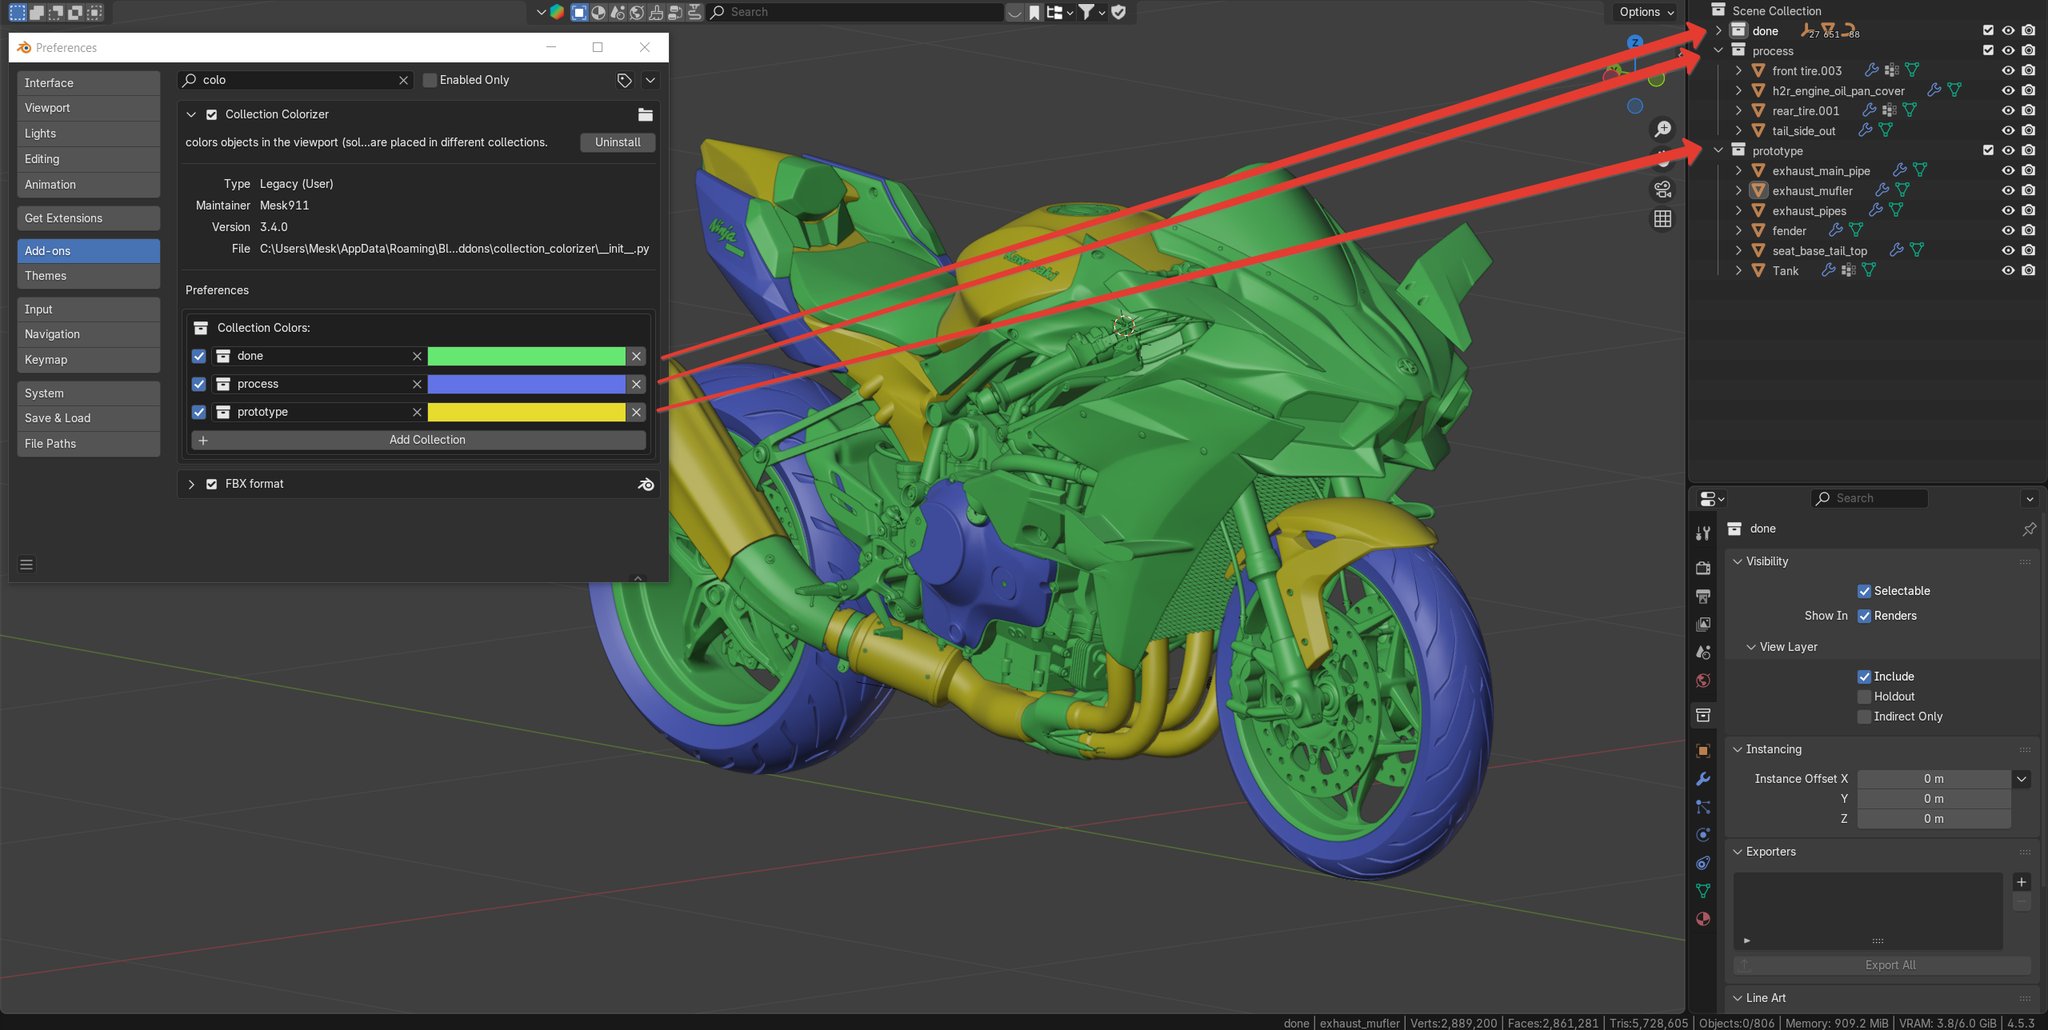Toggle the Enabled Only checkbox
This screenshot has height=1030, width=2048.
point(430,80)
